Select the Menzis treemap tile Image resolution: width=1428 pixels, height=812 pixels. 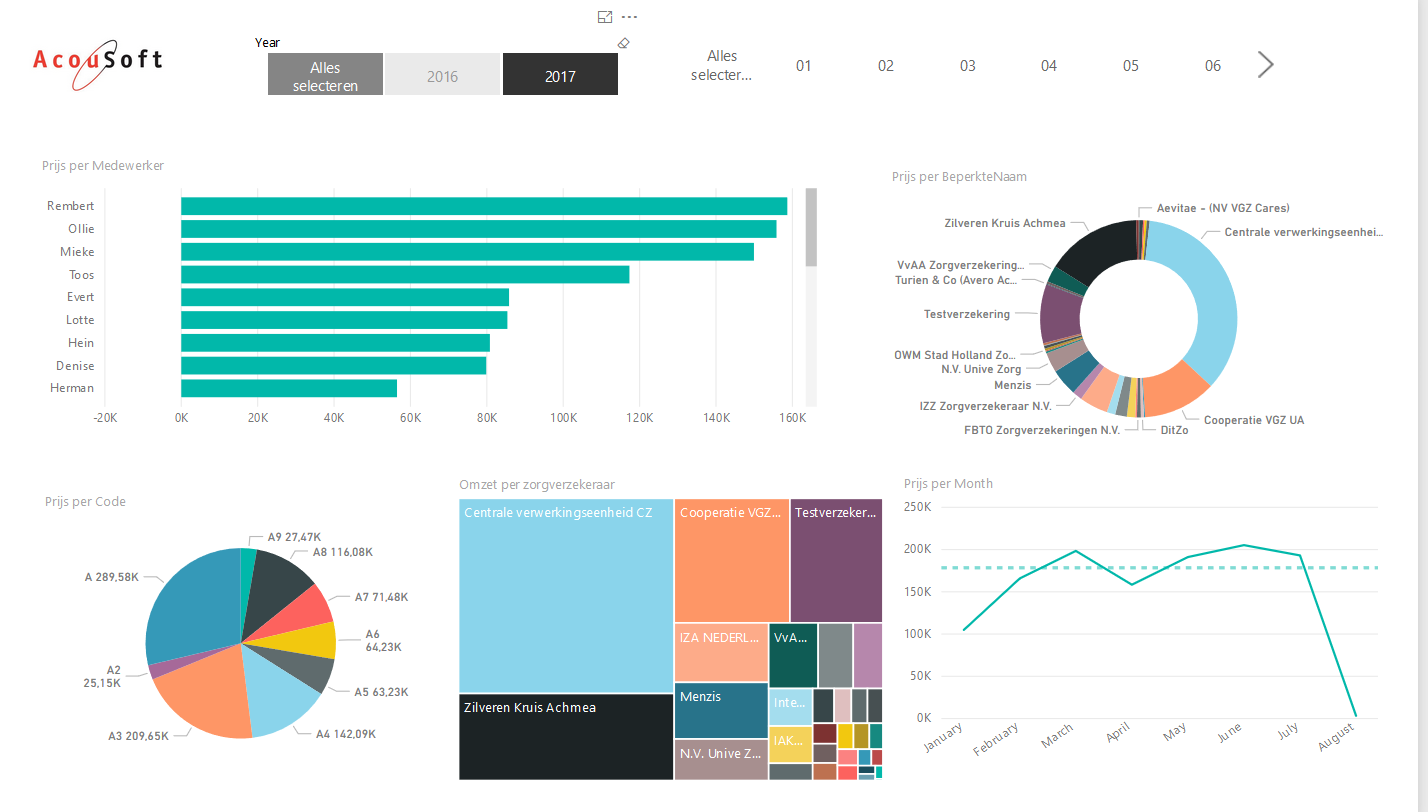(721, 711)
